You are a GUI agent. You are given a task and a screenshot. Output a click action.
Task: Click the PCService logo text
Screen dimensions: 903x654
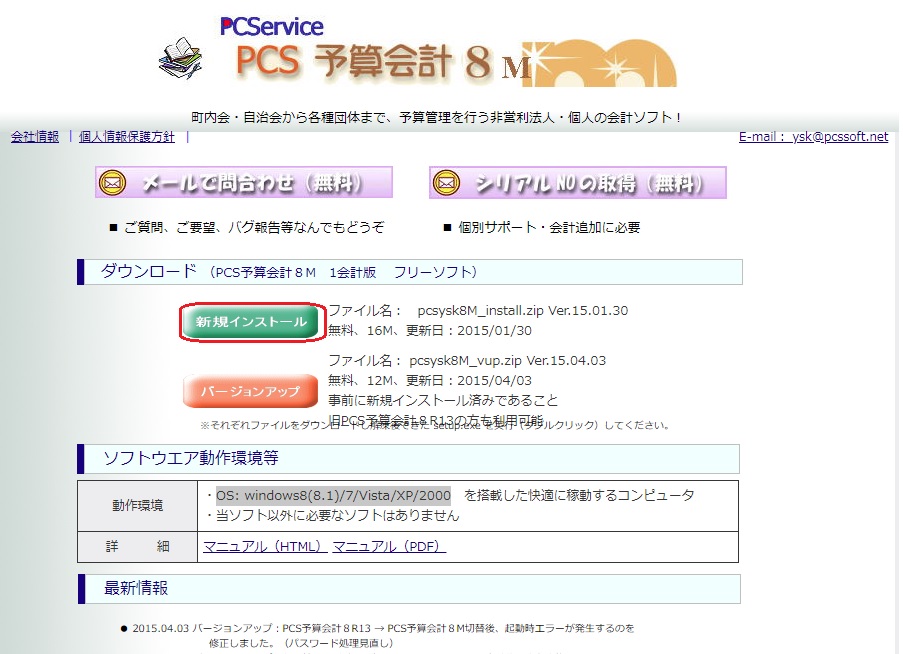(270, 25)
